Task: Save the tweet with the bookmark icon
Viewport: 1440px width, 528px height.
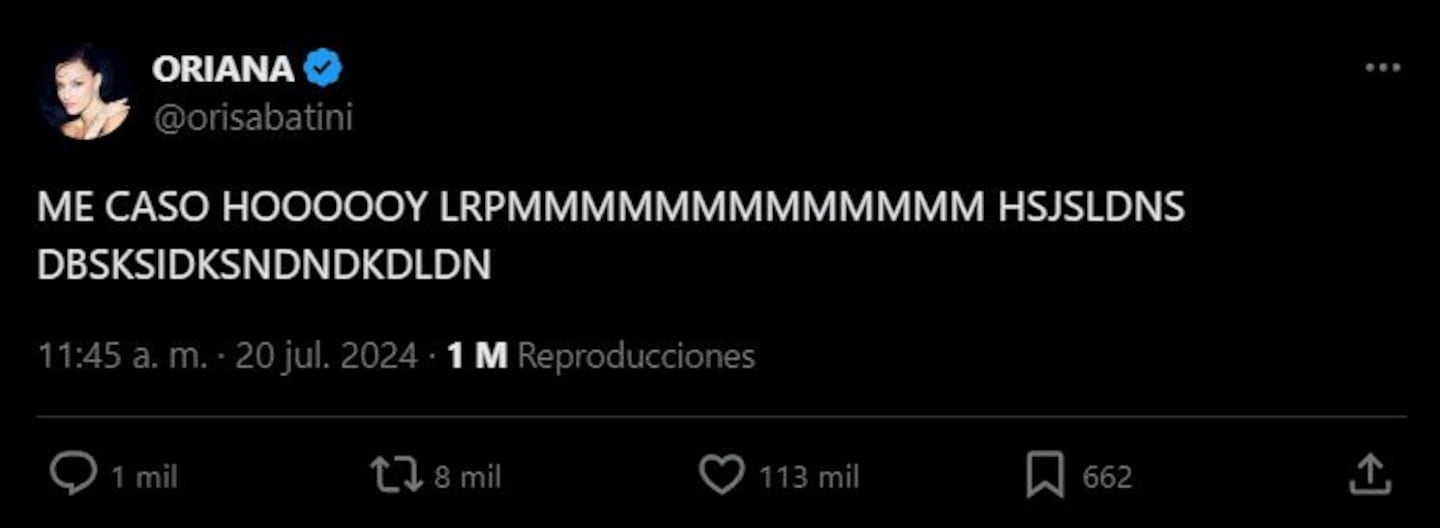Action: (x=1045, y=476)
